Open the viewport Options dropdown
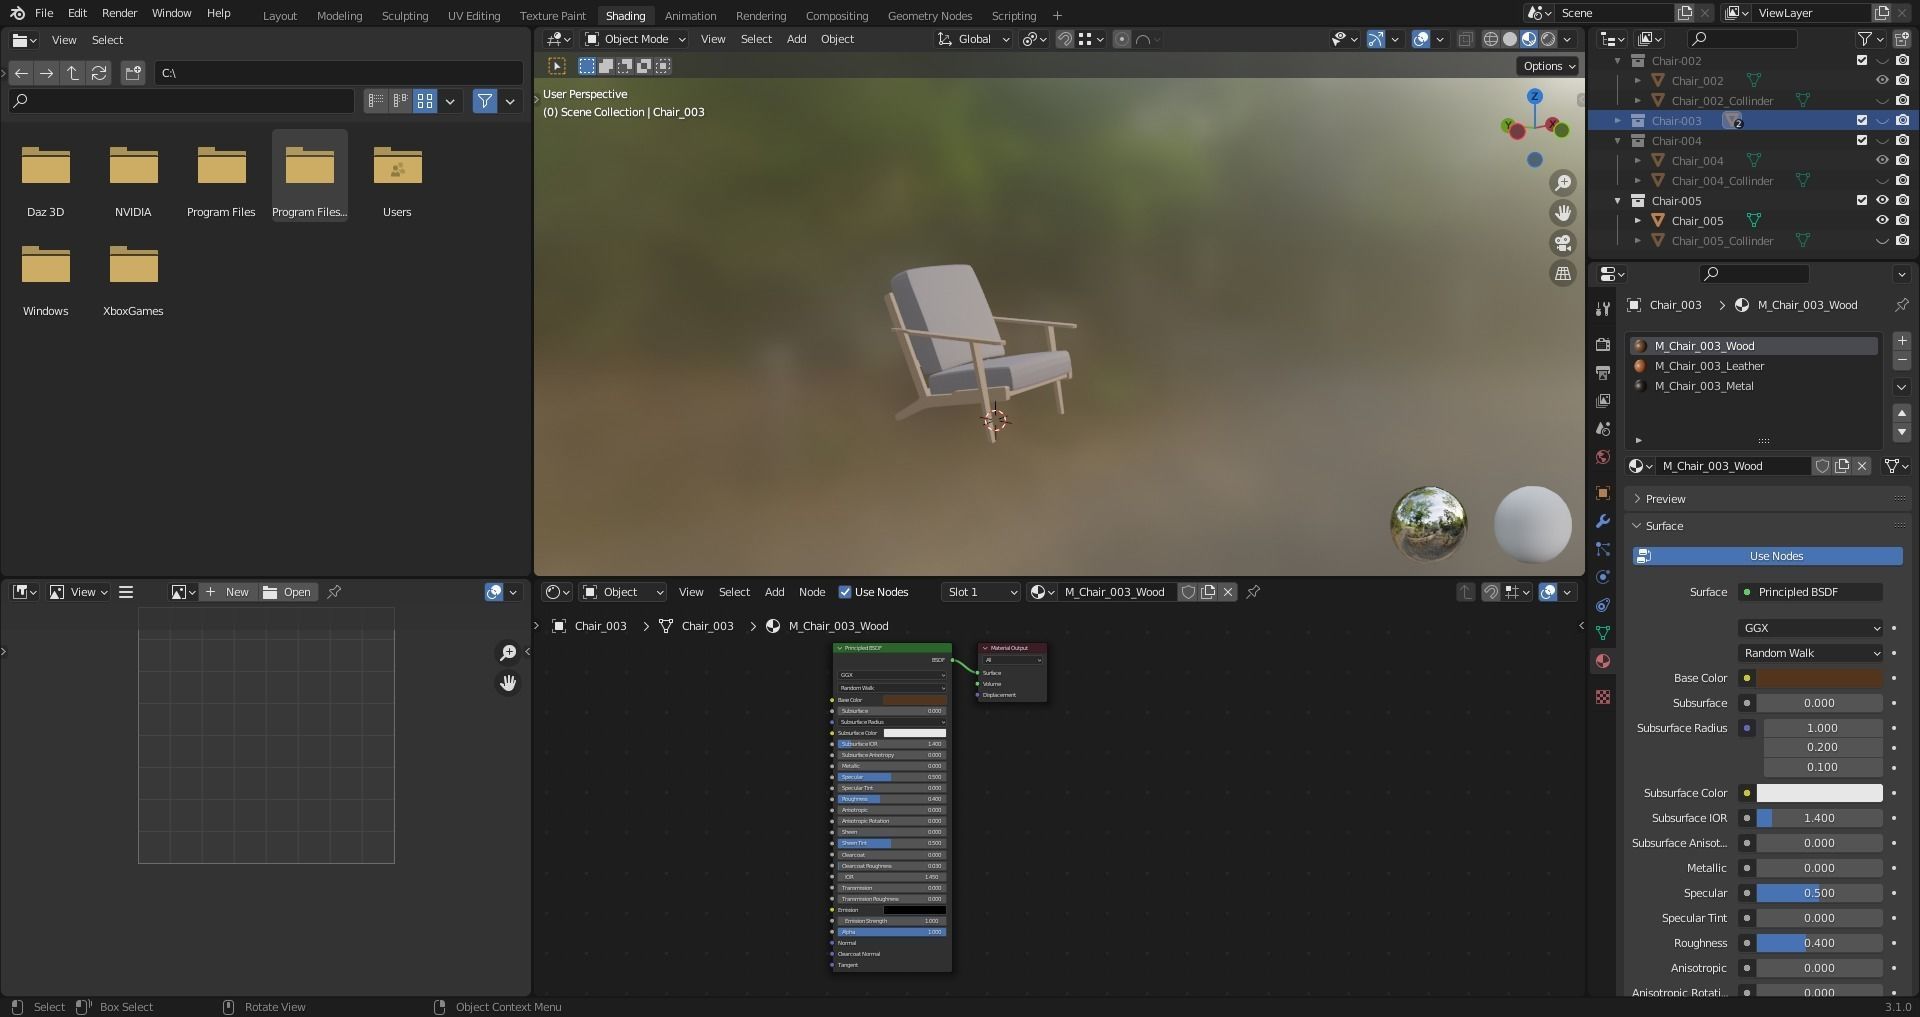1920x1017 pixels. (x=1549, y=66)
